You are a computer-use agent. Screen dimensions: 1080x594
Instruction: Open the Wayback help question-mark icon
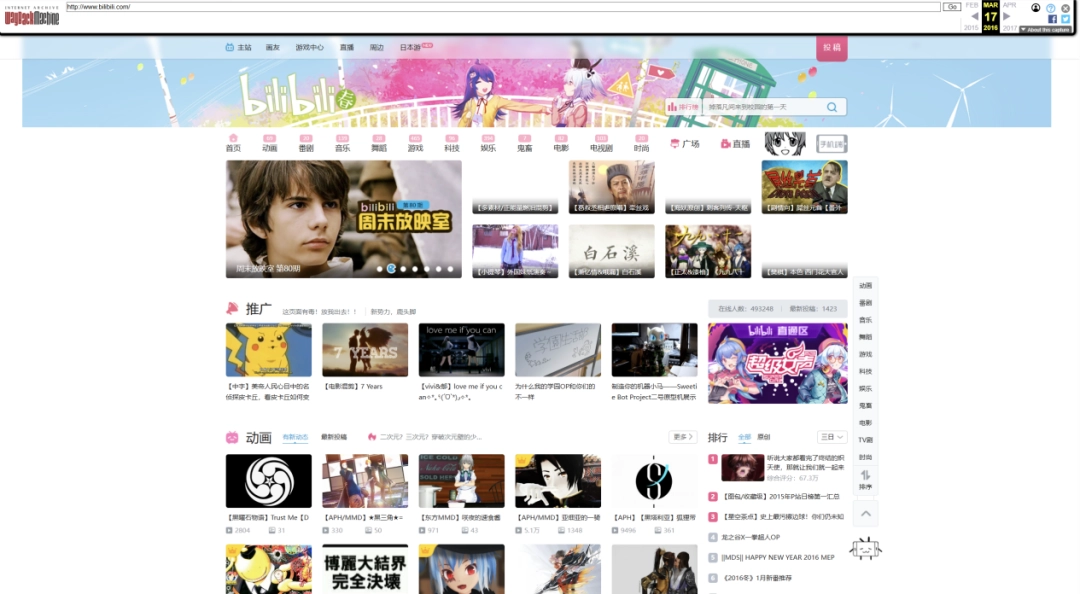(x=1050, y=8)
